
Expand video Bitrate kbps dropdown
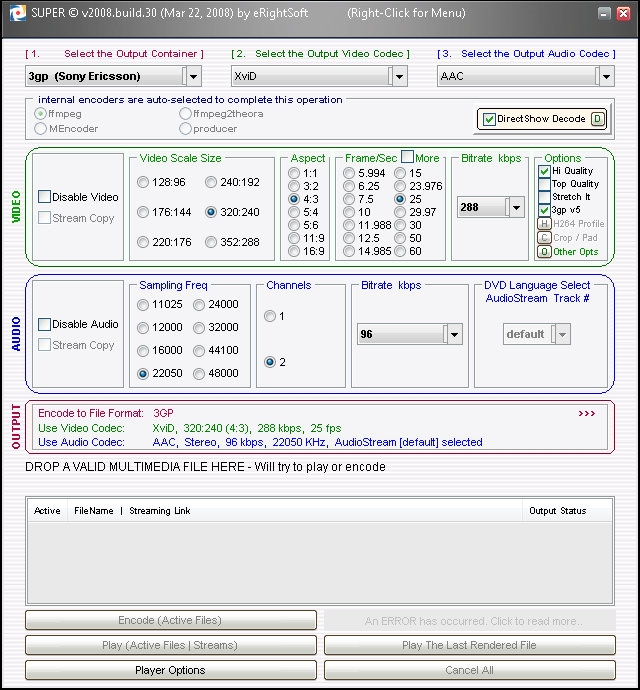coord(516,207)
